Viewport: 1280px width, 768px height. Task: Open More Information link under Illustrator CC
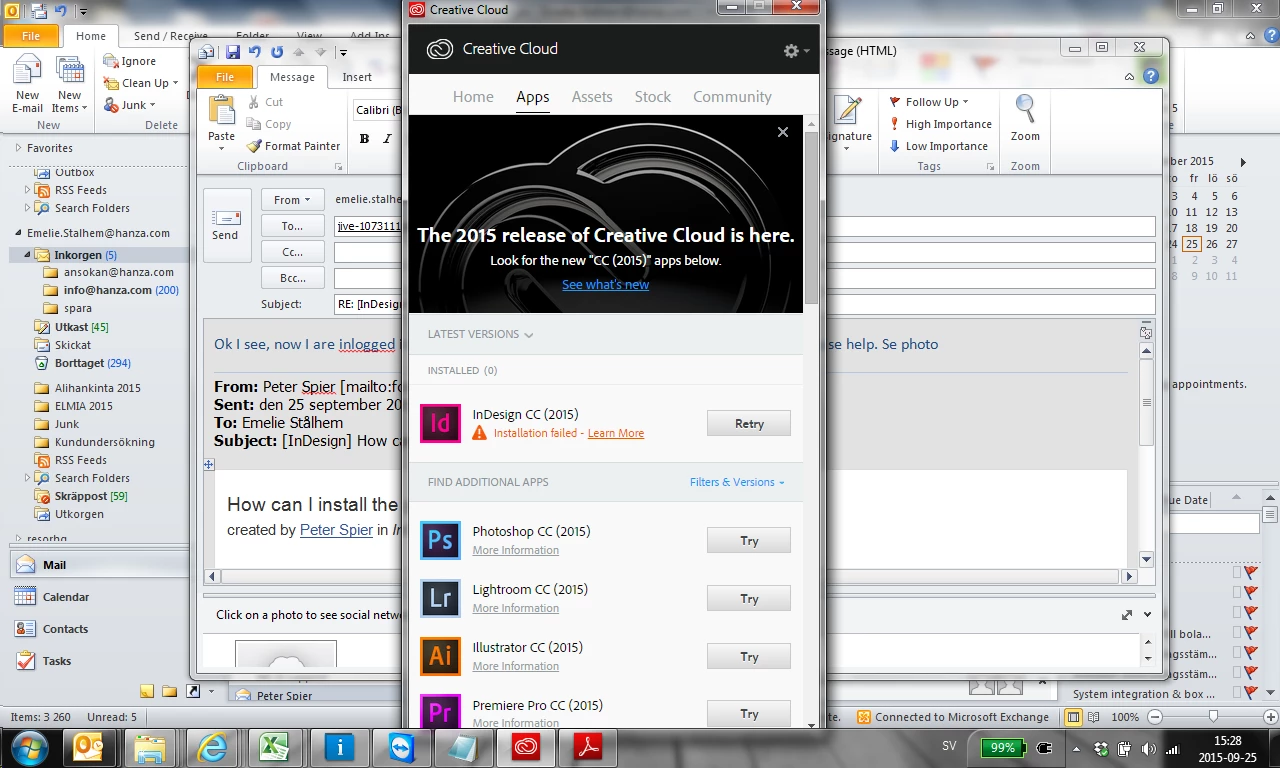click(x=516, y=666)
